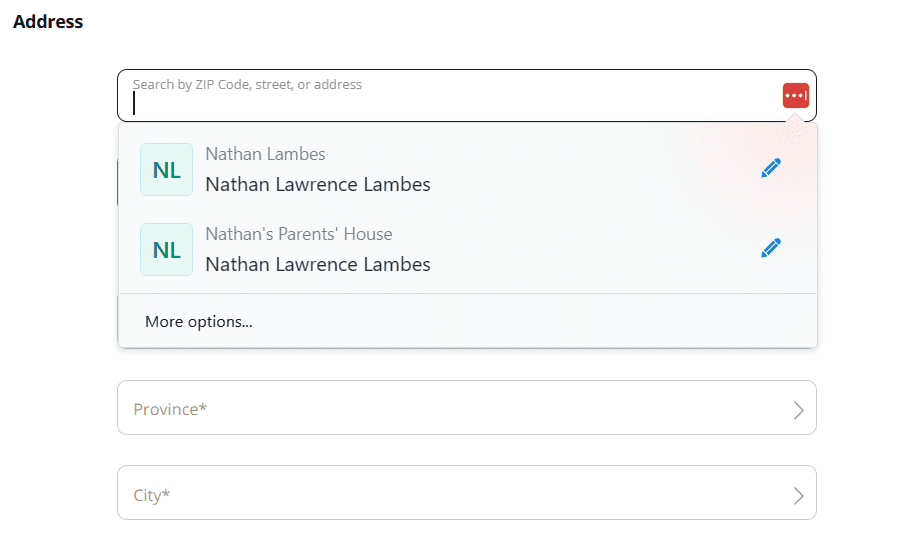Image resolution: width=919 pixels, height=535 pixels.
Task: Edit Nathan's Parents' House entry via pencil icon
Action: pos(771,247)
